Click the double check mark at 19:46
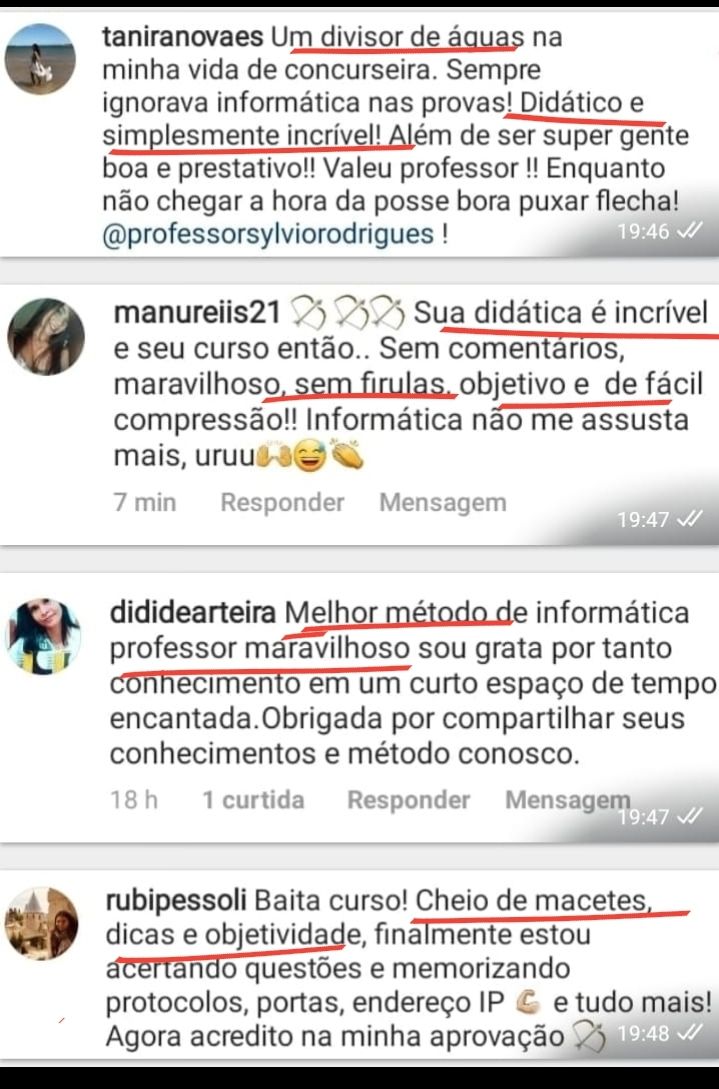Viewport: 719px width, 1089px height. [689, 231]
